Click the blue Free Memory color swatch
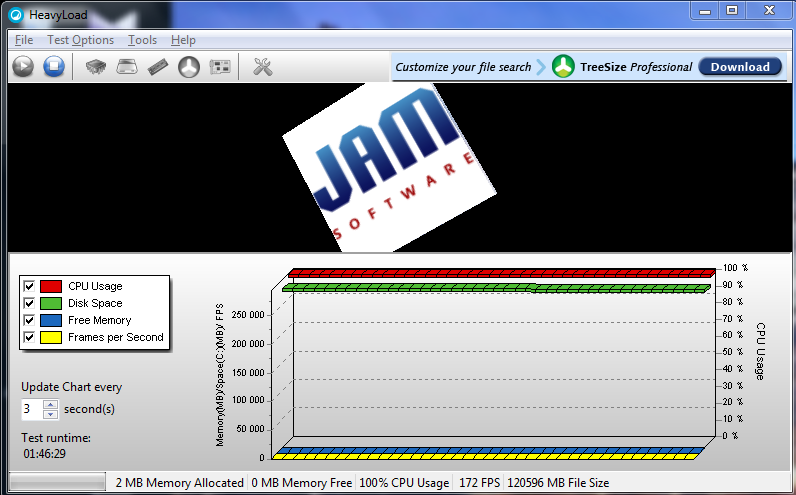Viewport: 796px width, 495px height. point(51,320)
